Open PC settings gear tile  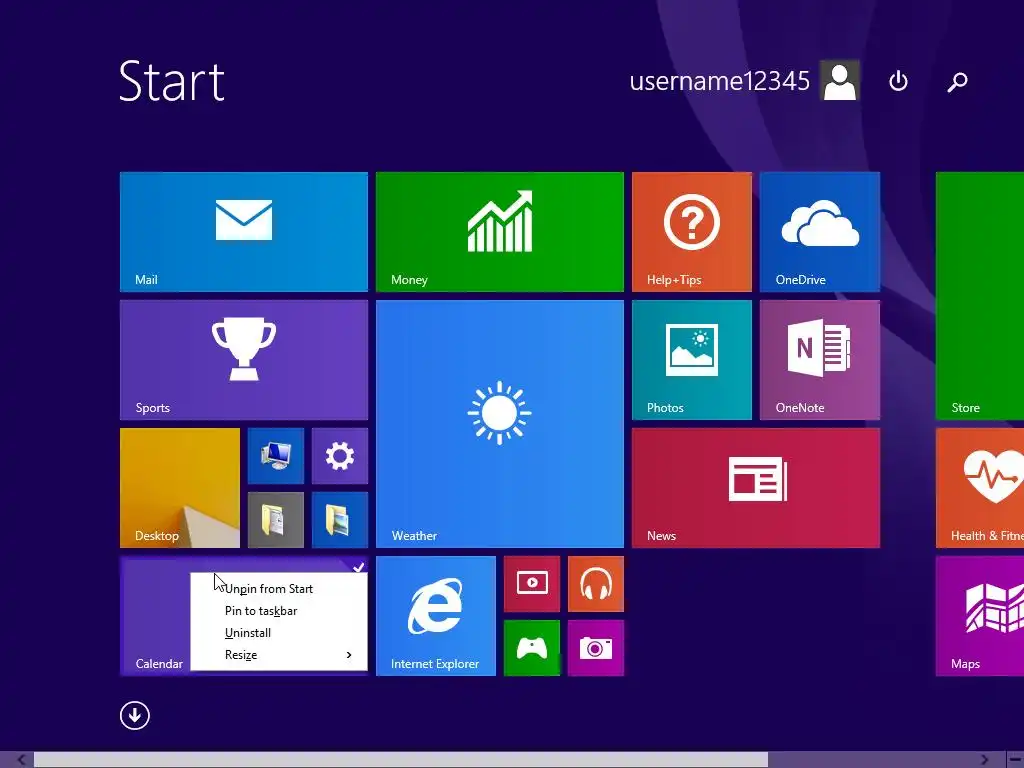340,456
